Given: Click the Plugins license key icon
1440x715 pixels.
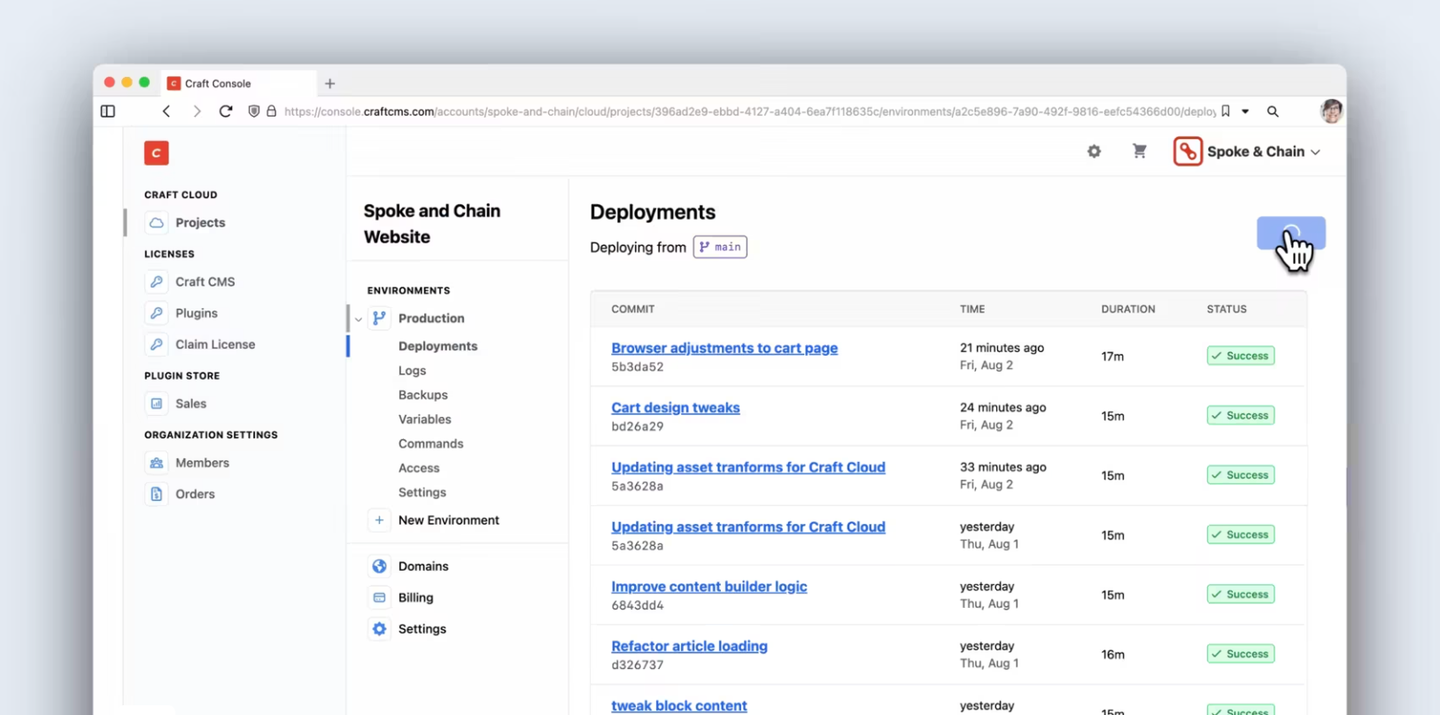Looking at the screenshot, I should coord(156,313).
